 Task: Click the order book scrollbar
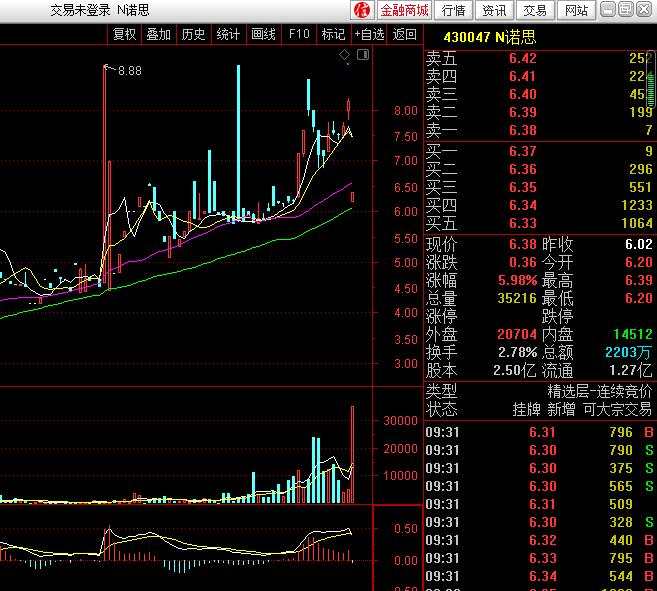click(x=652, y=79)
